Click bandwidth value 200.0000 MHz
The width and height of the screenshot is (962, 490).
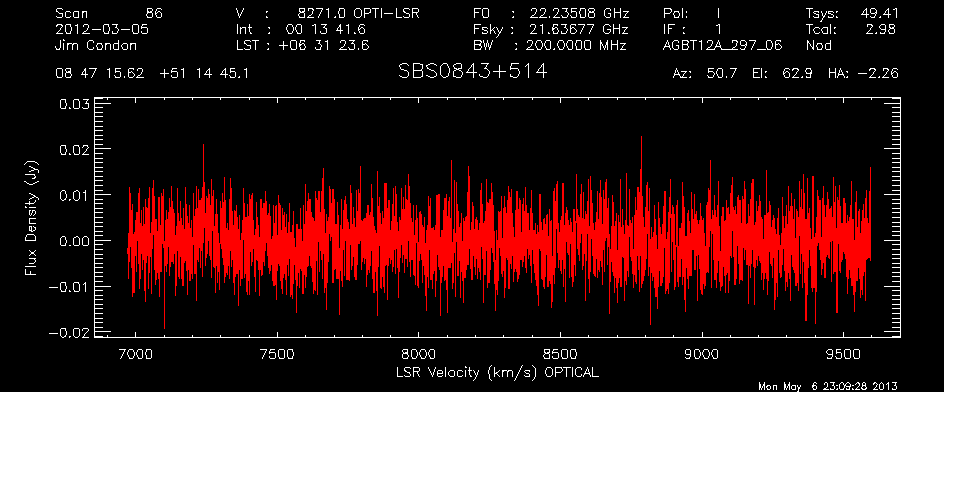(x=575, y=45)
